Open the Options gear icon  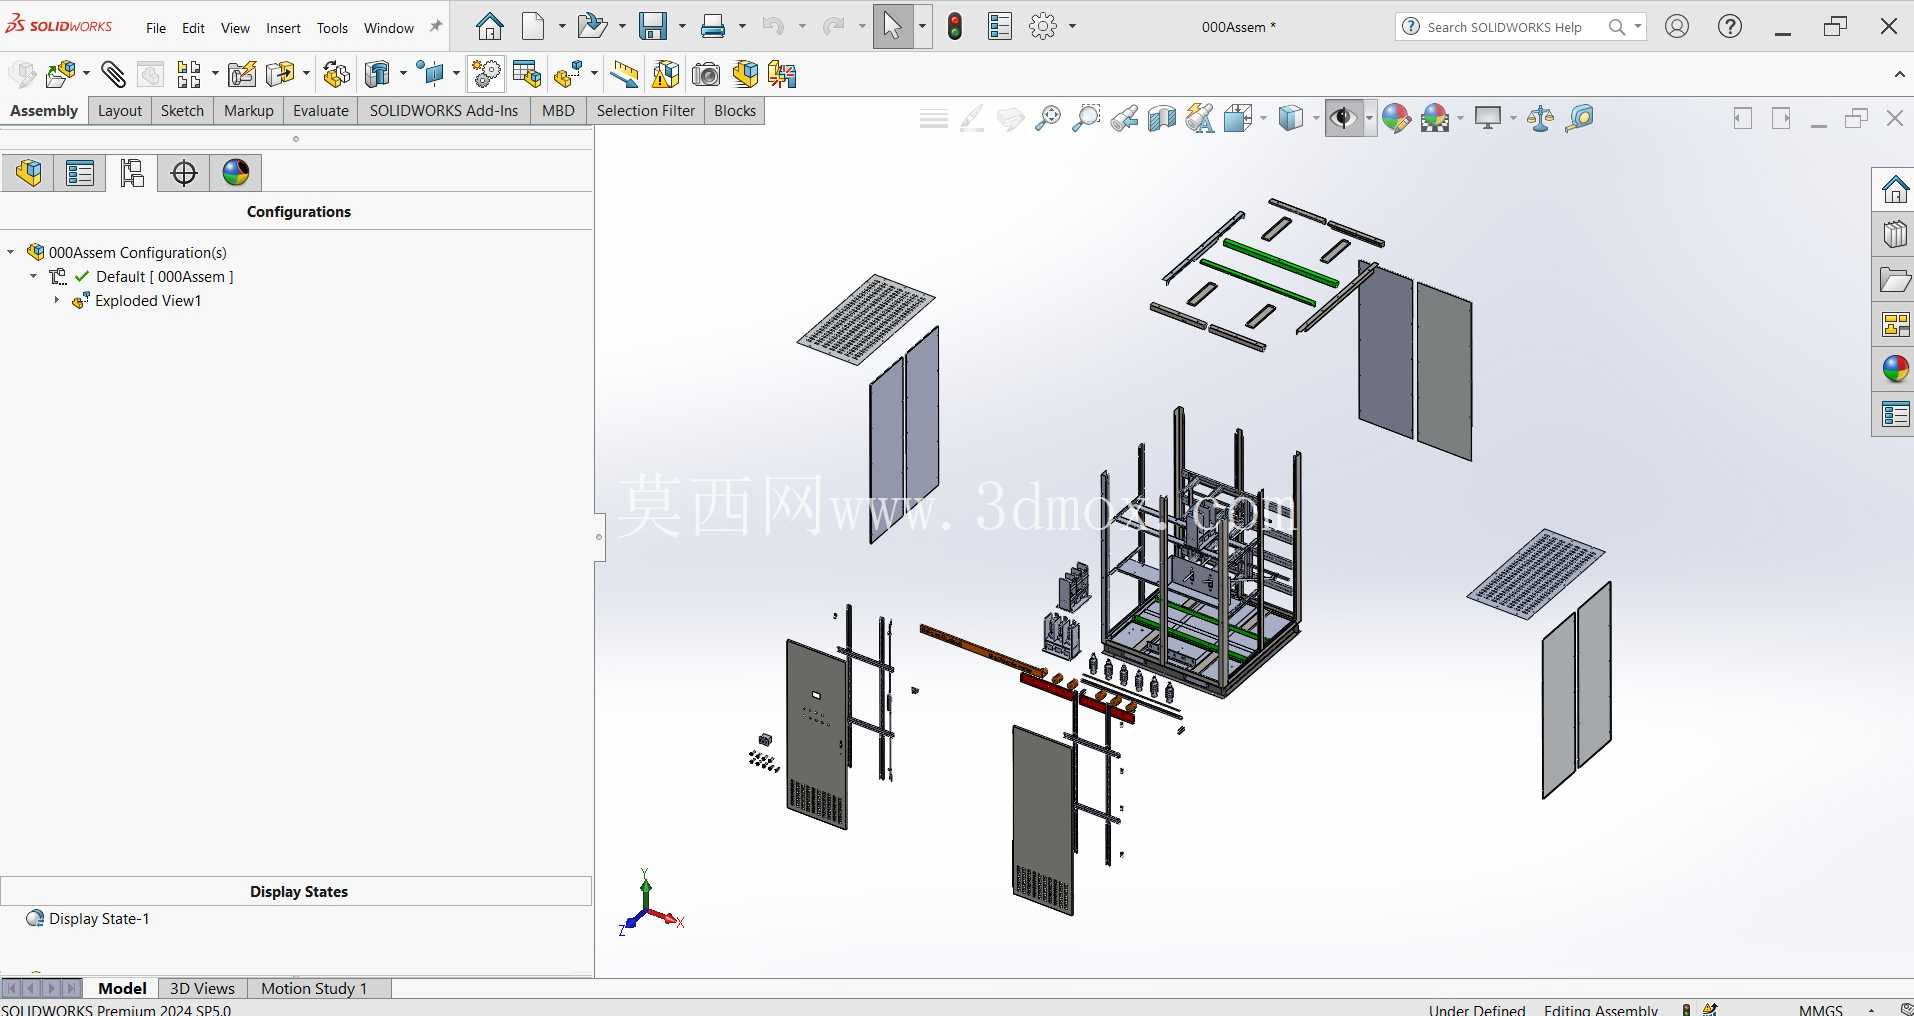[1043, 26]
